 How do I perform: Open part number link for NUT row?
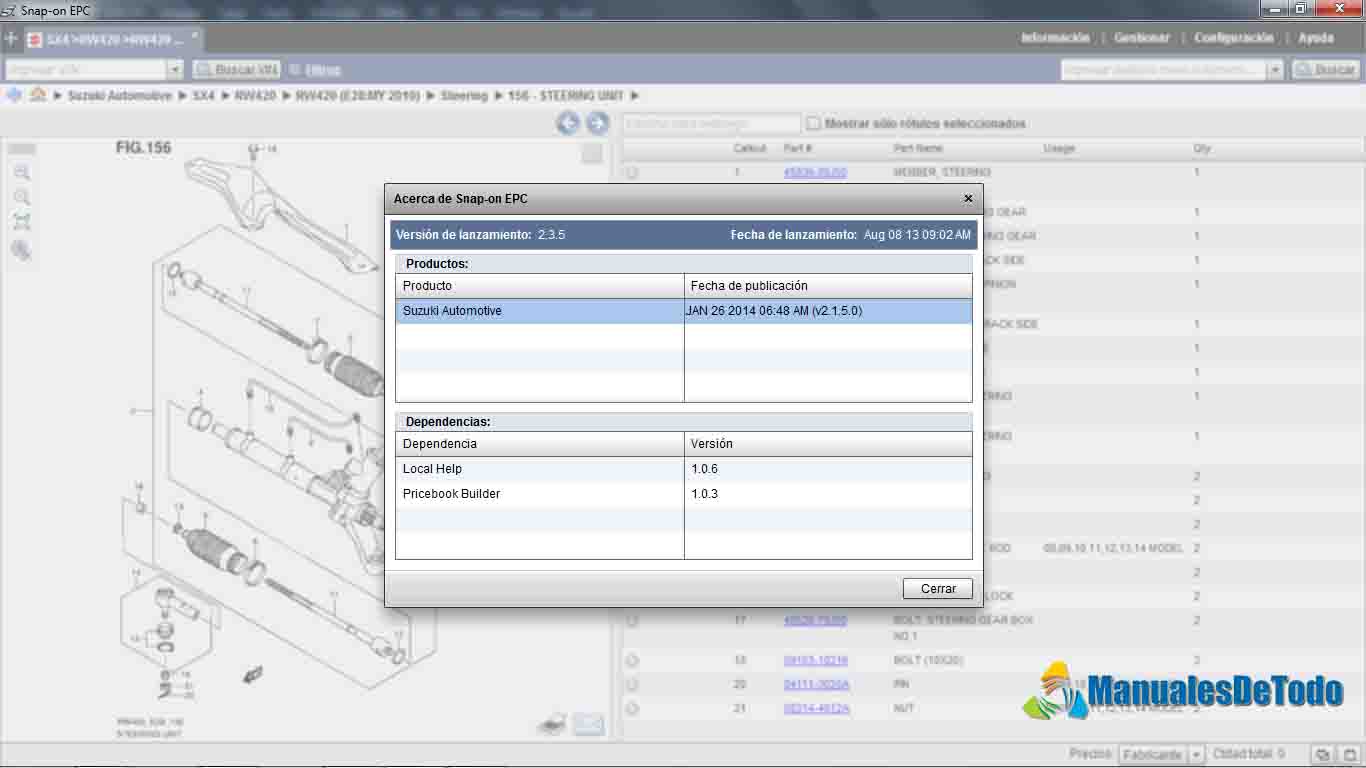816,709
